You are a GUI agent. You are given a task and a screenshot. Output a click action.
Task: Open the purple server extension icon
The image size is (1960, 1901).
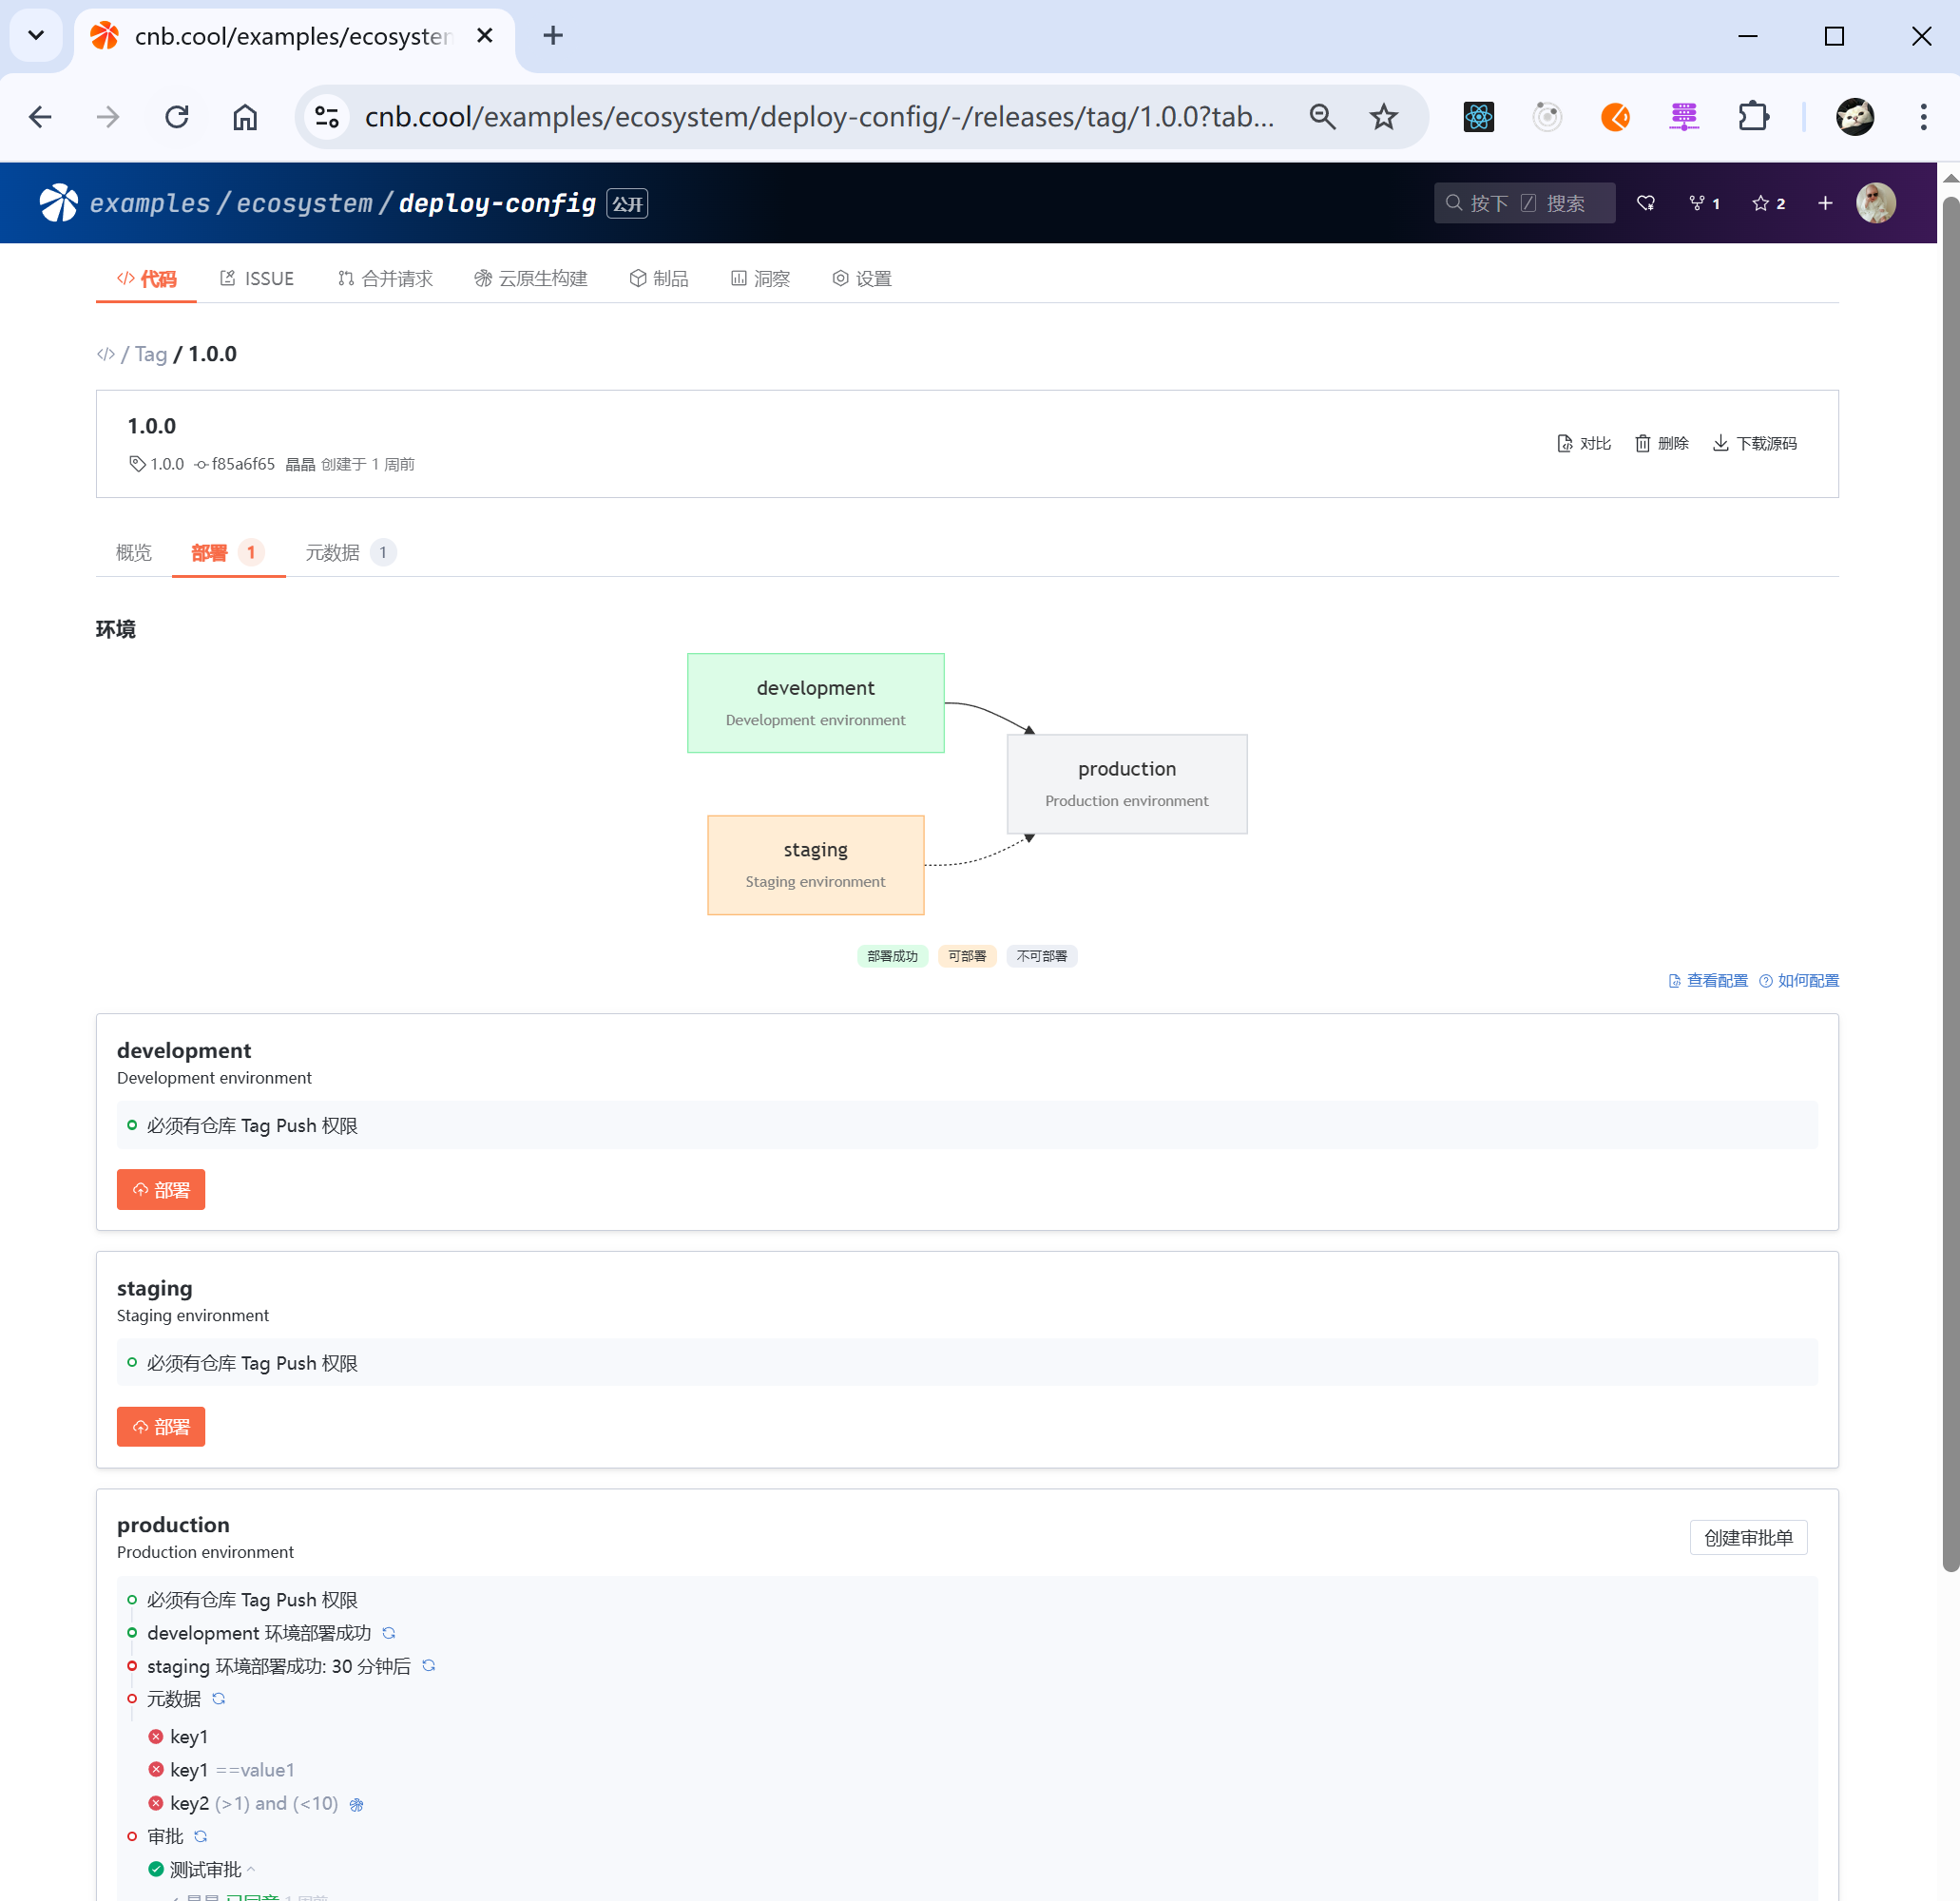(x=1684, y=117)
